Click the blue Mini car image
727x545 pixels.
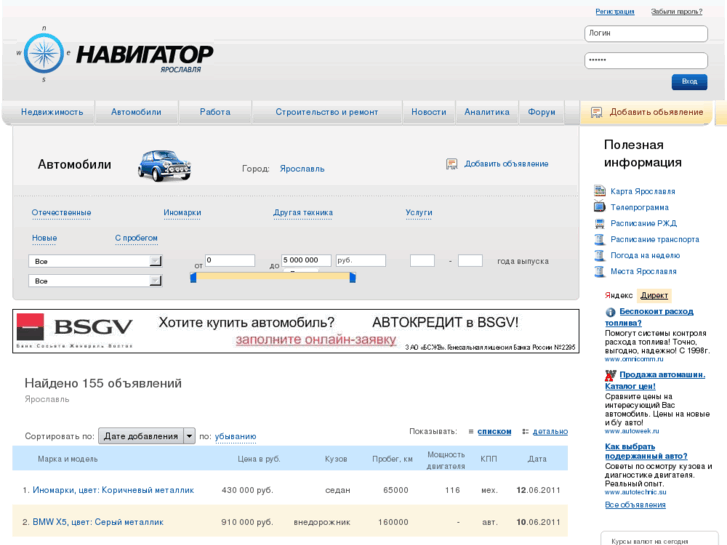pos(164,165)
